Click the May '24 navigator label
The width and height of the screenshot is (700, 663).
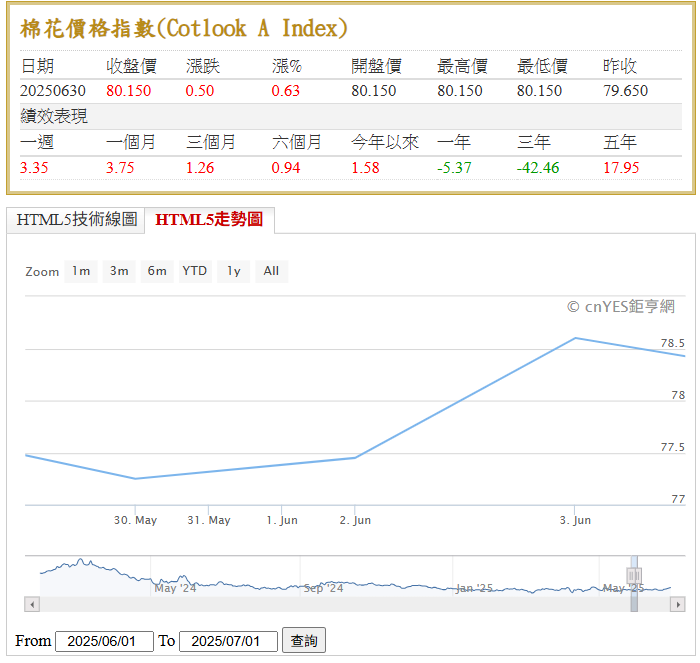pyautogui.click(x=175, y=588)
